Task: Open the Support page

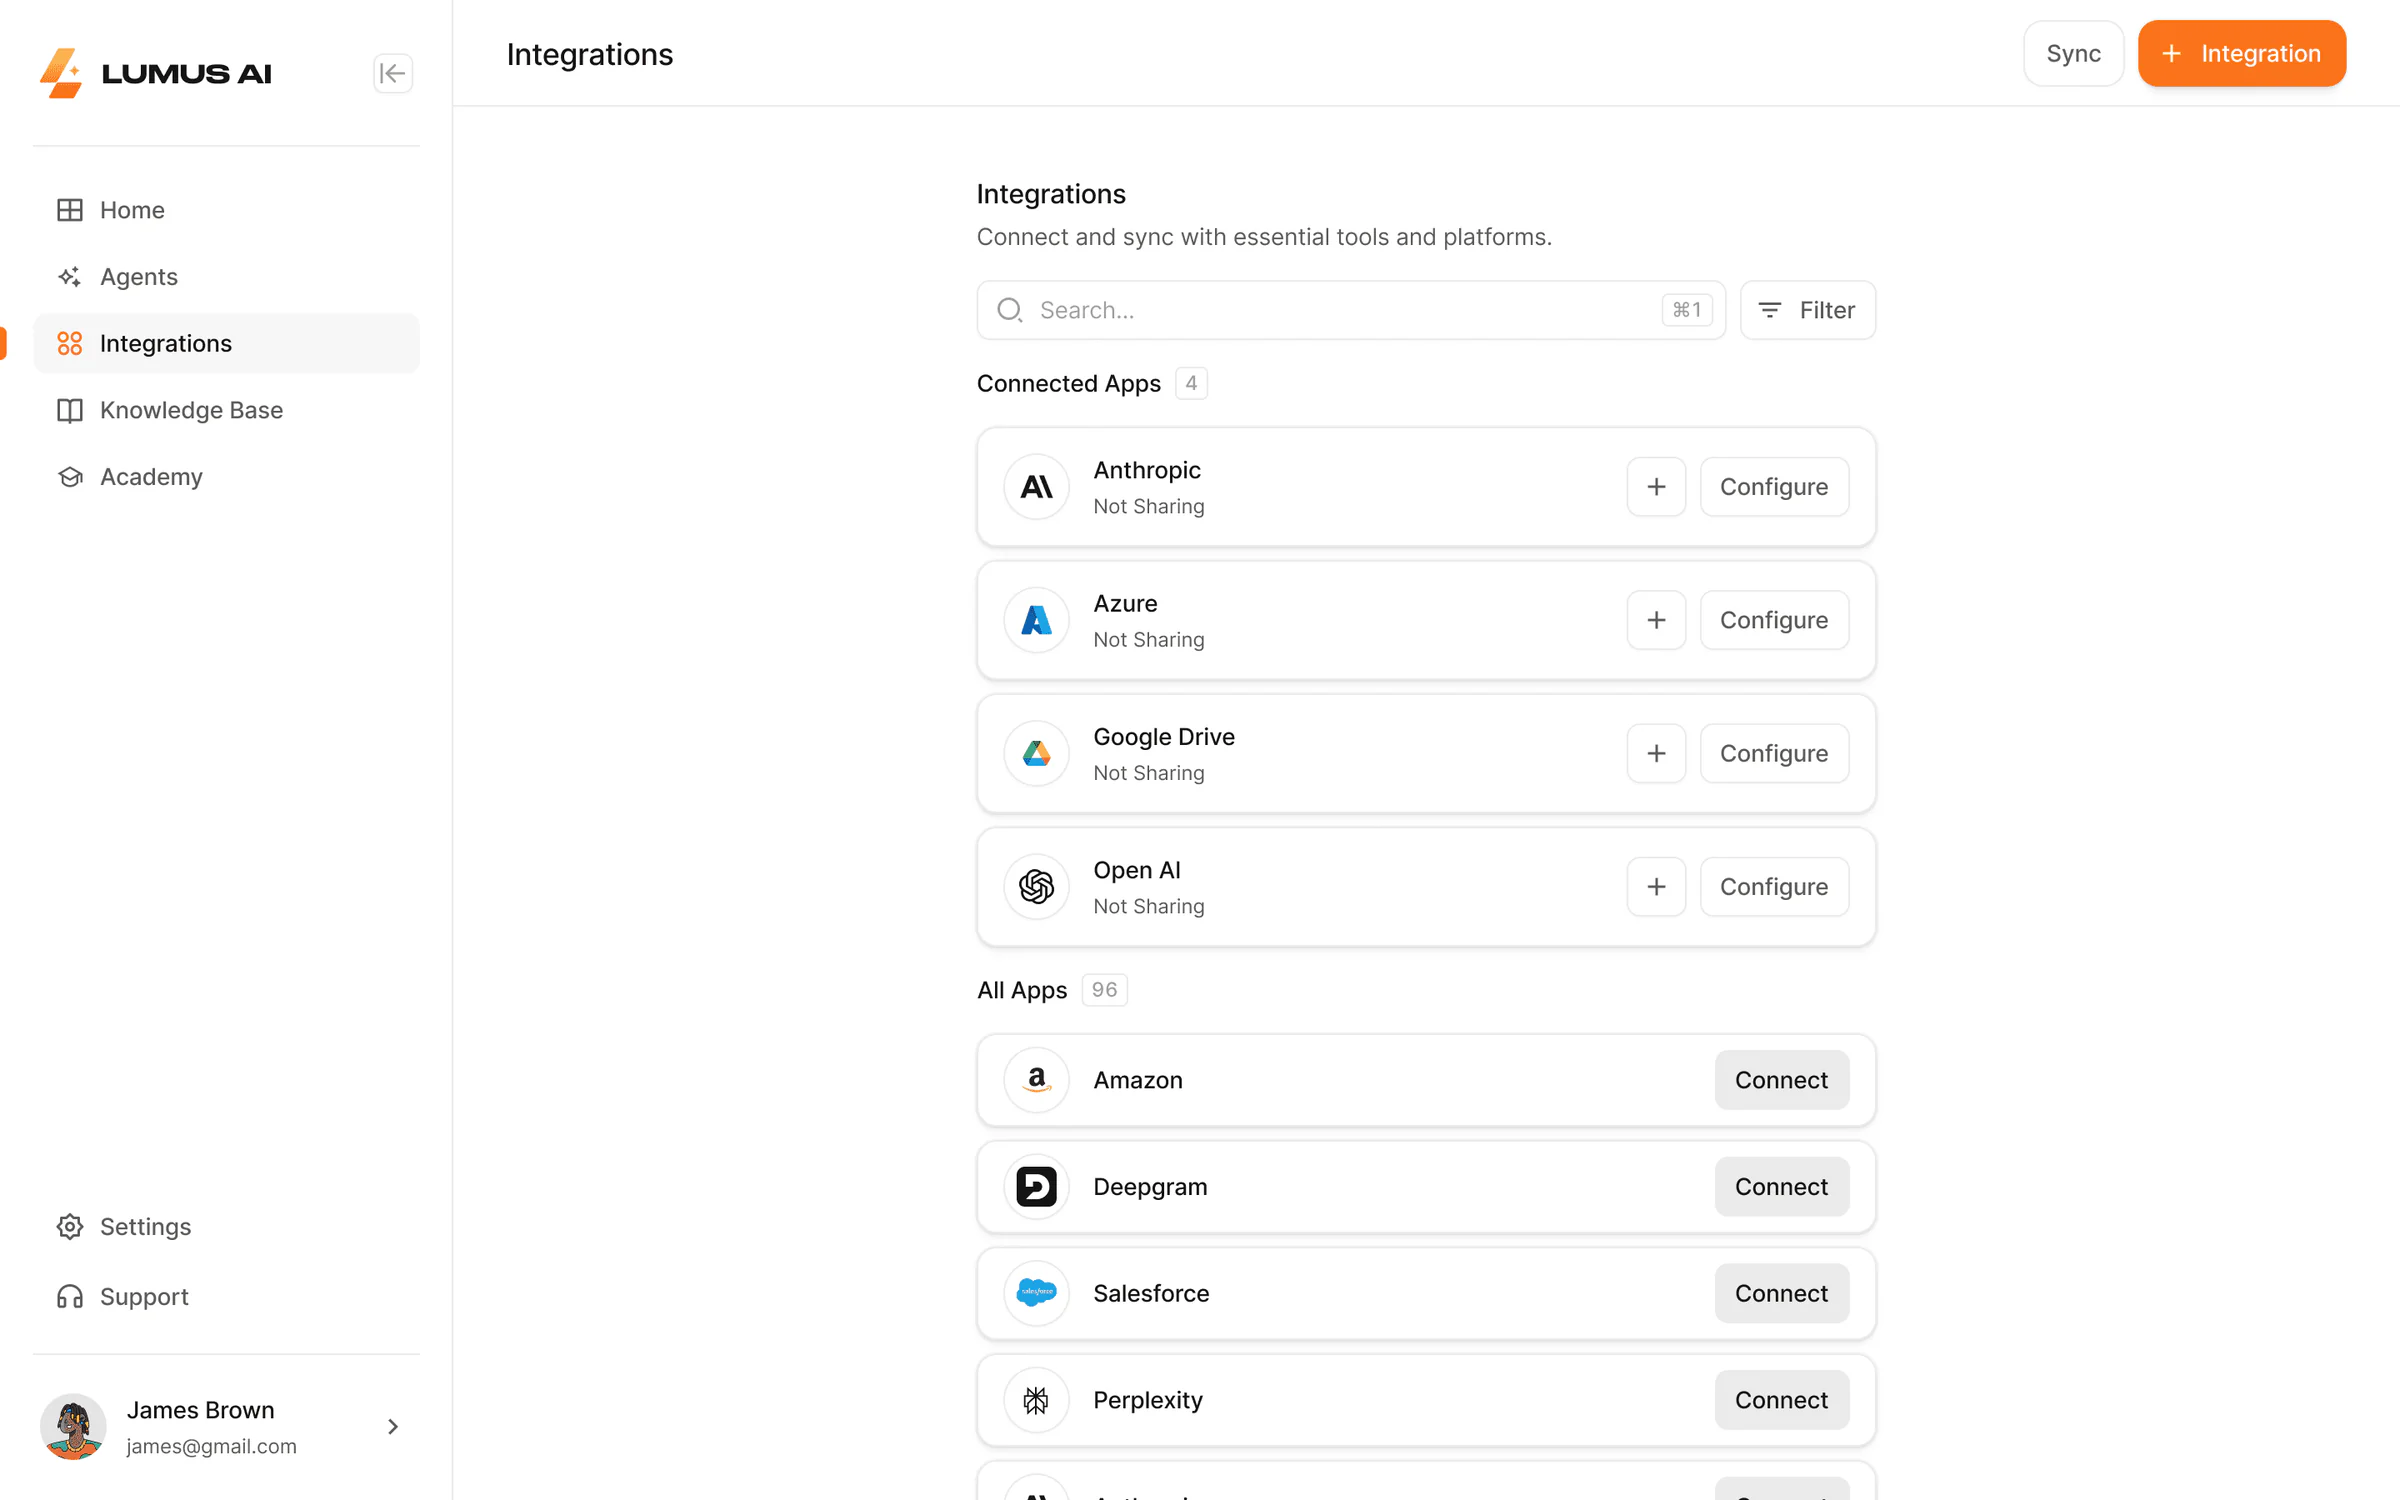Action: point(226,1296)
